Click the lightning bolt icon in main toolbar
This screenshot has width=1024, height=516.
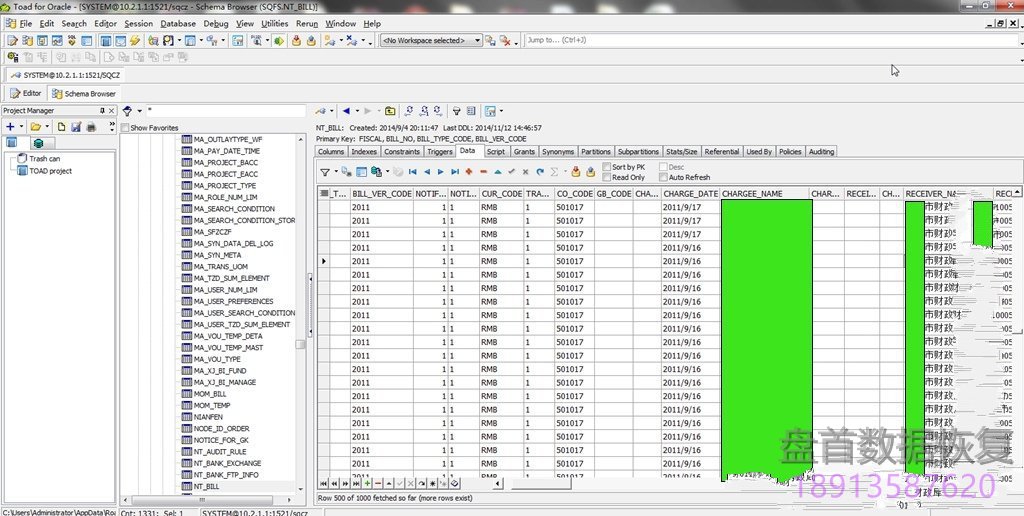135,40
